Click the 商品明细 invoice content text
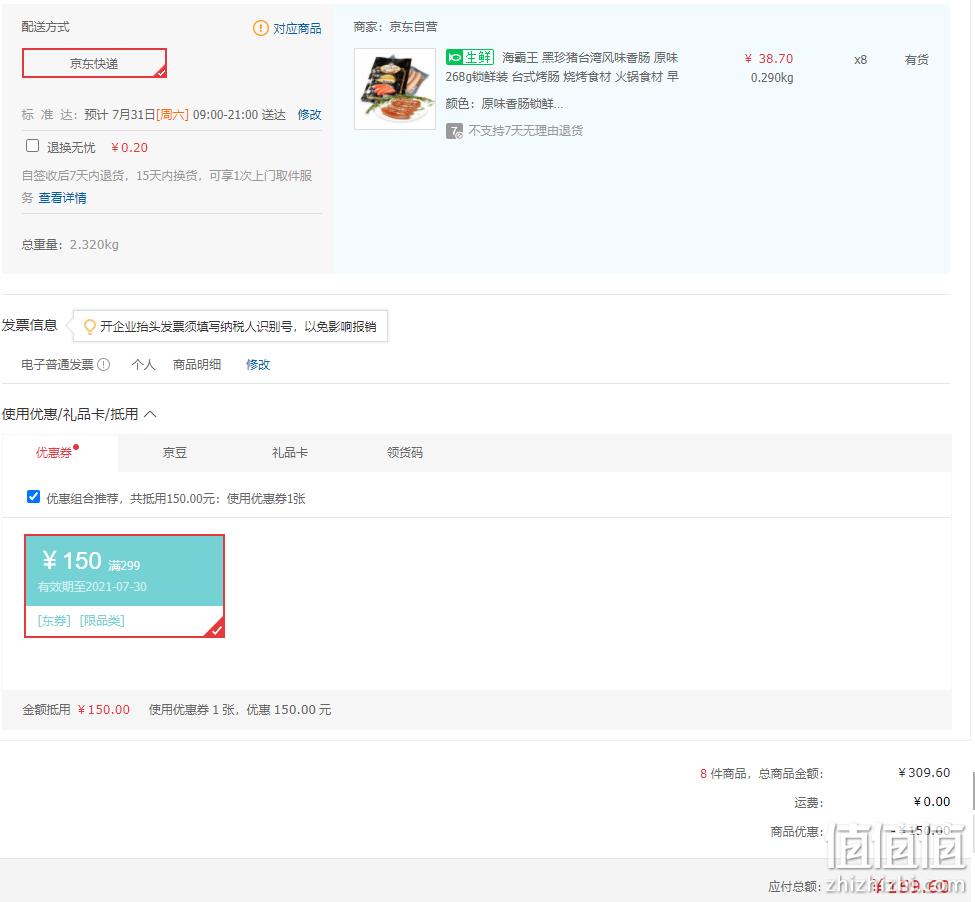The width and height of the screenshot is (975, 902). [x=197, y=364]
